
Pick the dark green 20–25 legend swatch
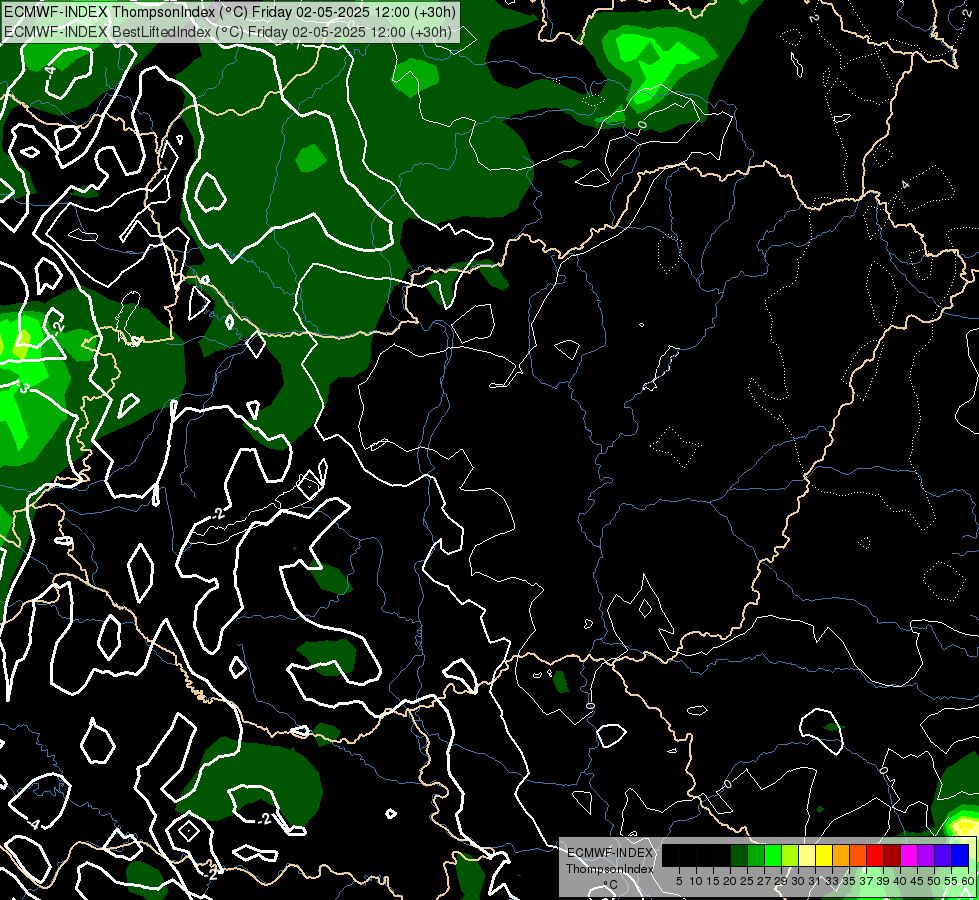tap(739, 855)
